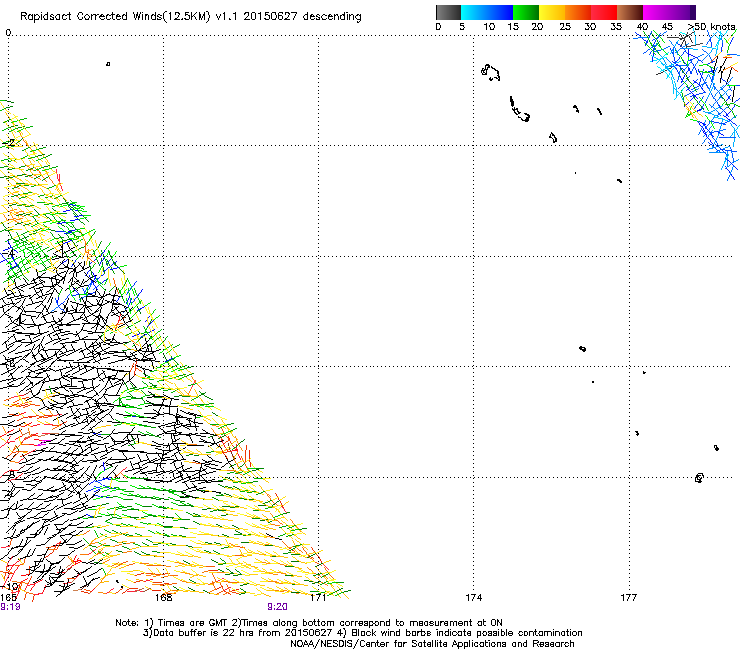Click the purple '9:13' time label
Viewport: 740px width, 650px height.
[10, 607]
